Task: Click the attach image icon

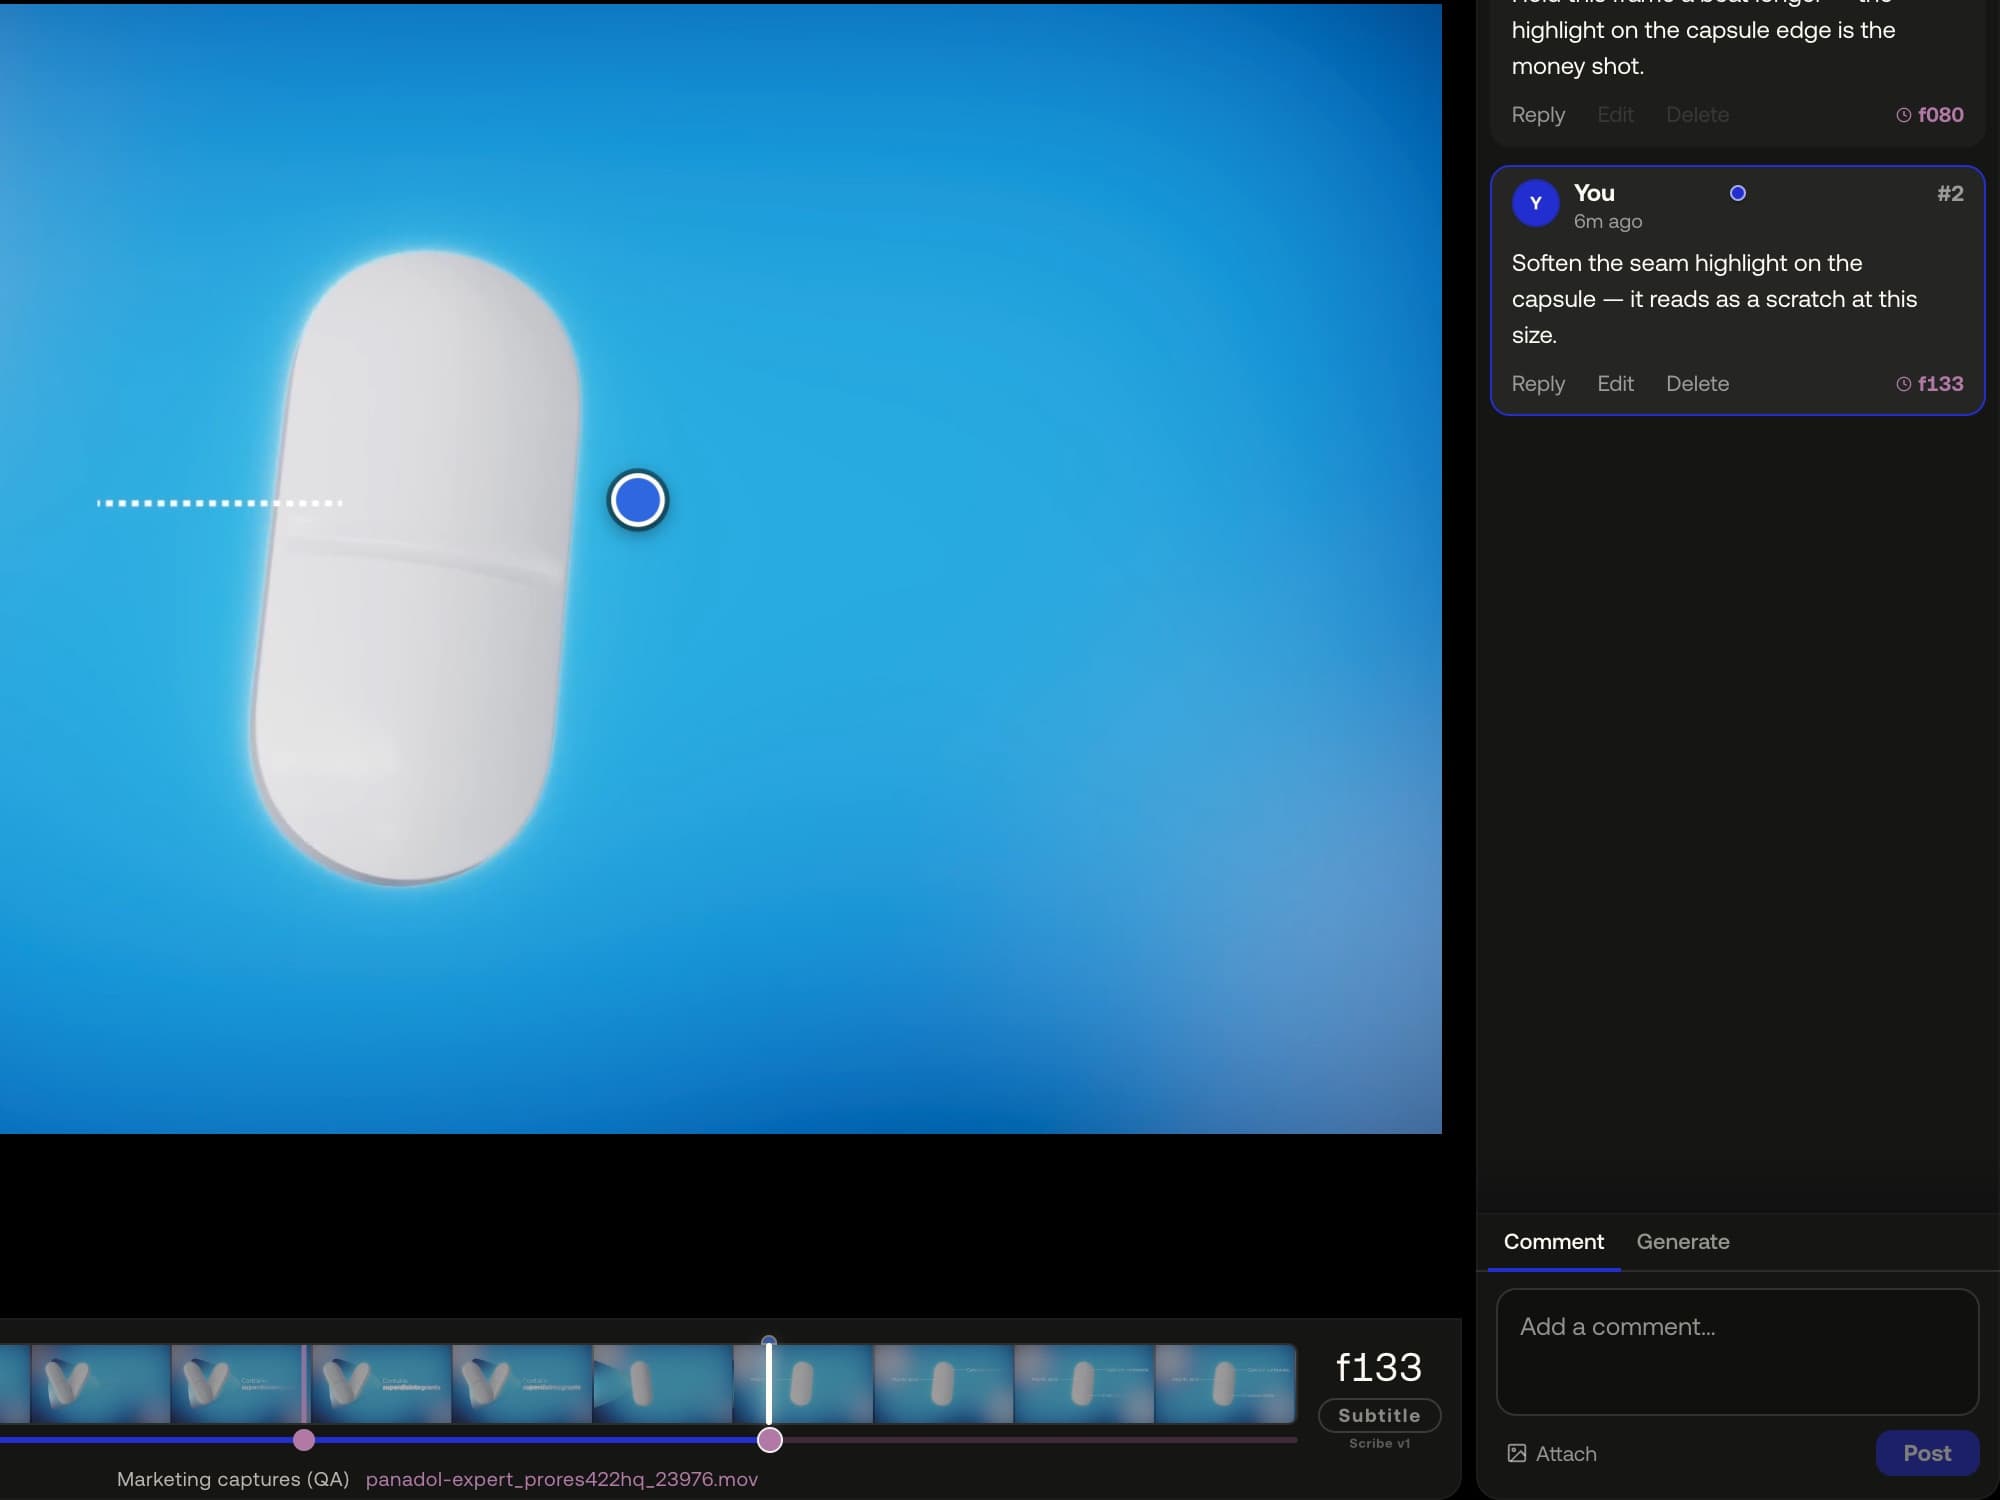Action: tap(1517, 1453)
